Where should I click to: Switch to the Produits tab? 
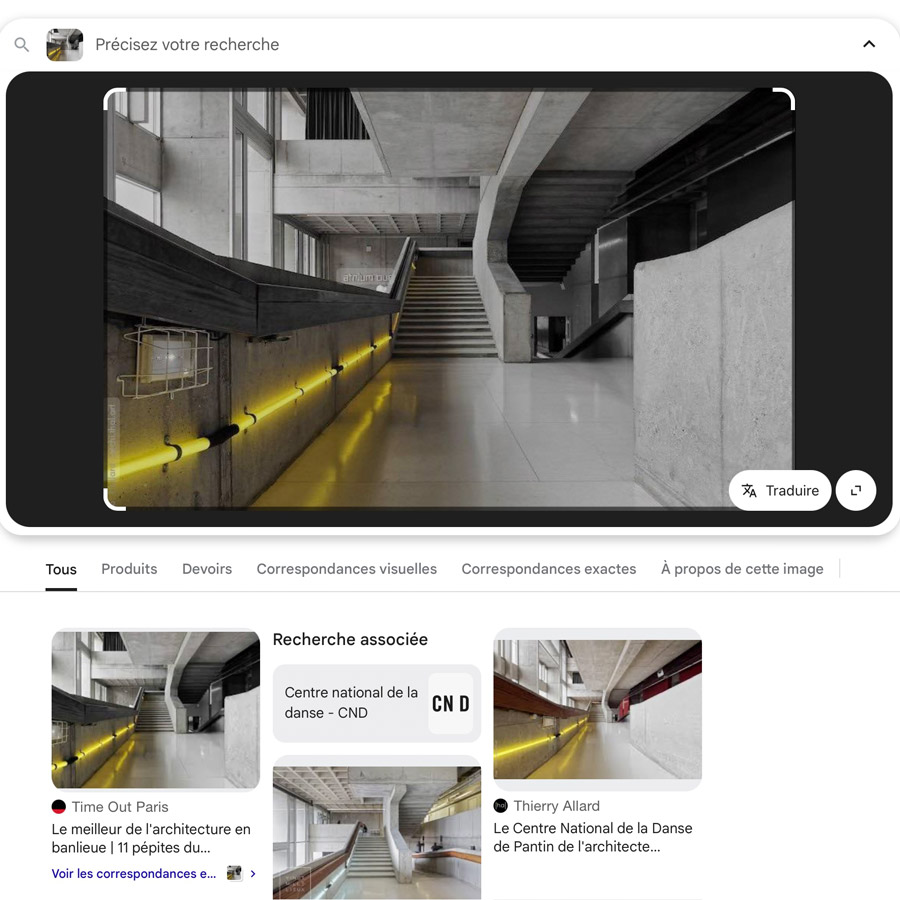129,568
